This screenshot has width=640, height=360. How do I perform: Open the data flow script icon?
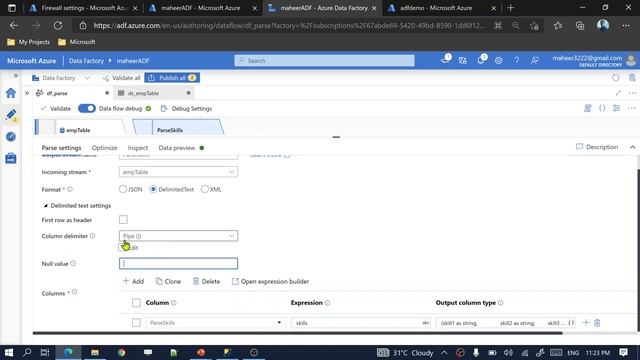point(587,108)
